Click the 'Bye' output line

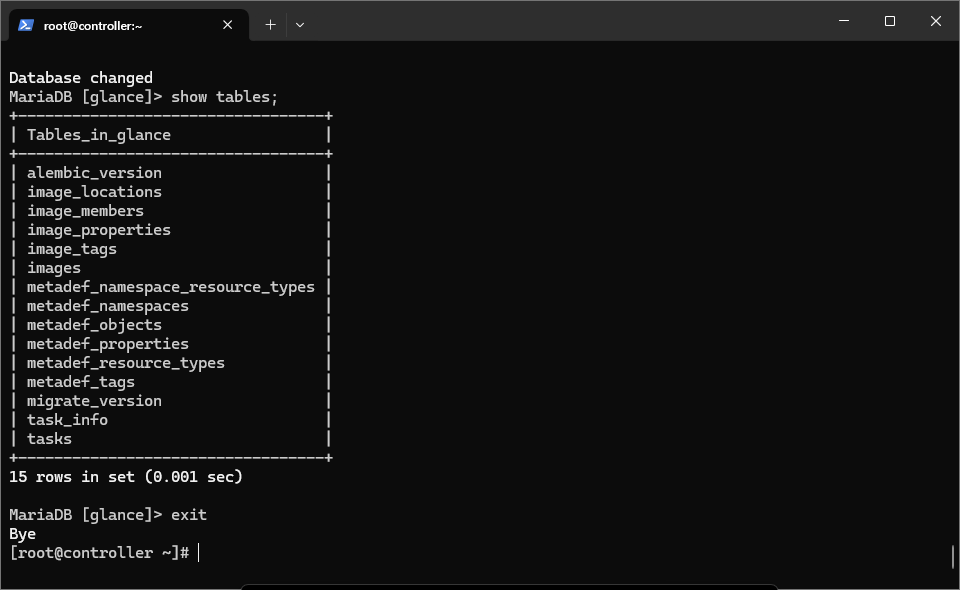pos(23,534)
